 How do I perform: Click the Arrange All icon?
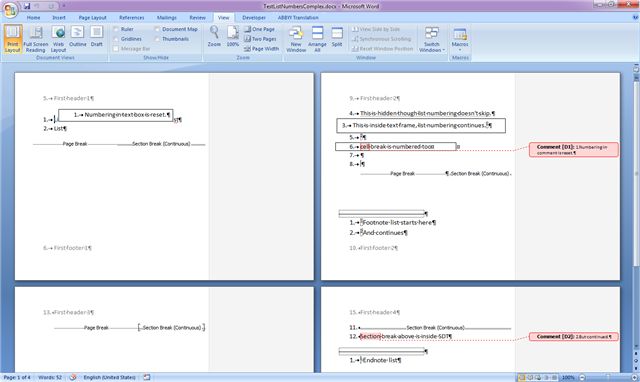click(x=317, y=39)
